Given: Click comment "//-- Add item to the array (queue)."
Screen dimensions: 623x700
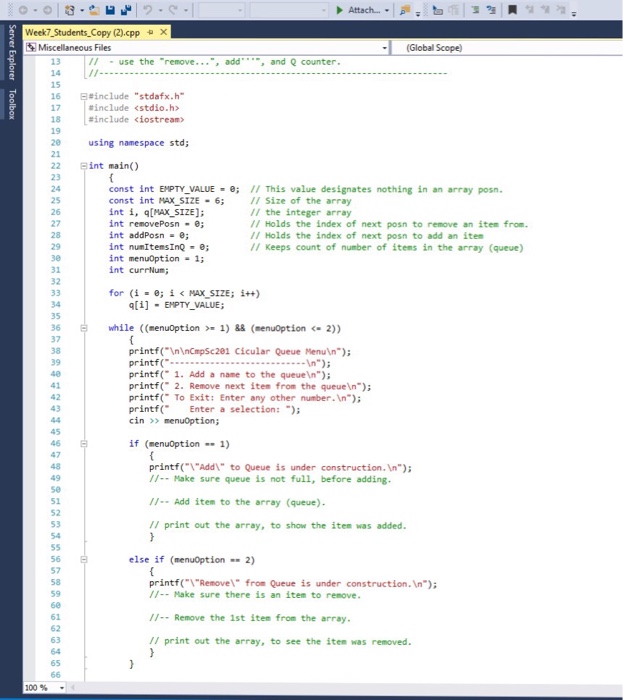Looking at the screenshot, I should pos(237,502).
